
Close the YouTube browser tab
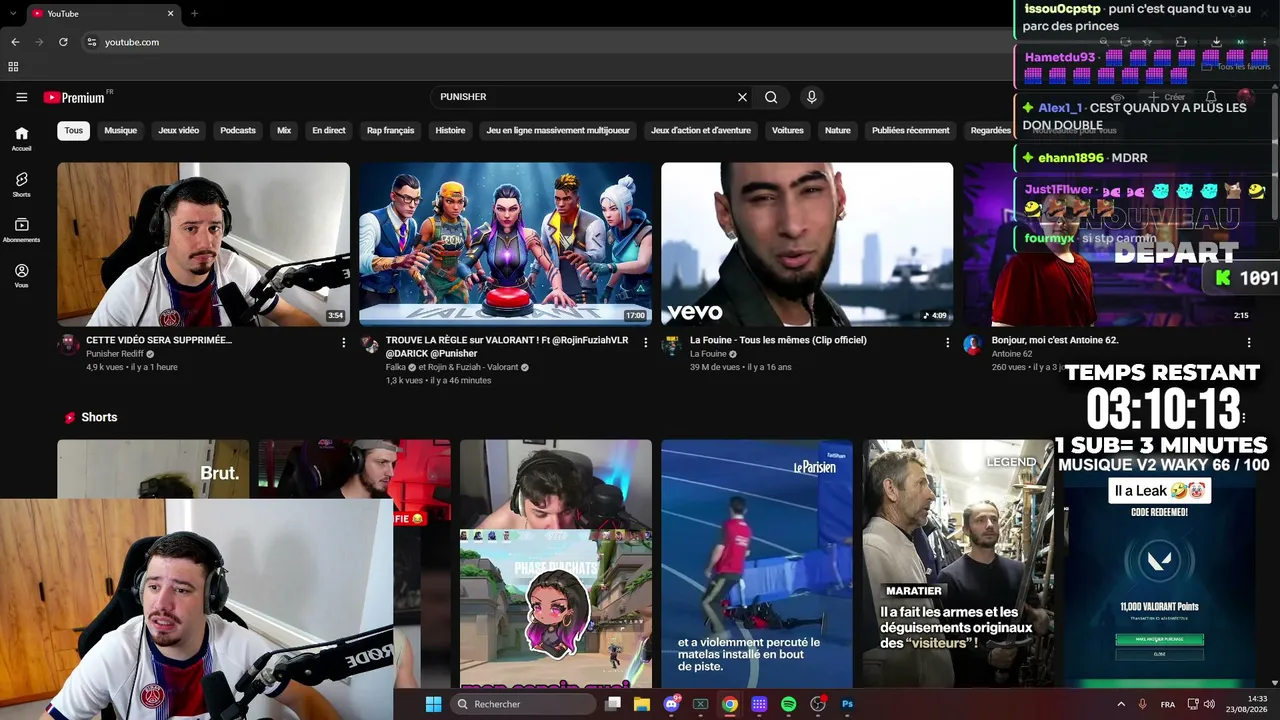(170, 13)
